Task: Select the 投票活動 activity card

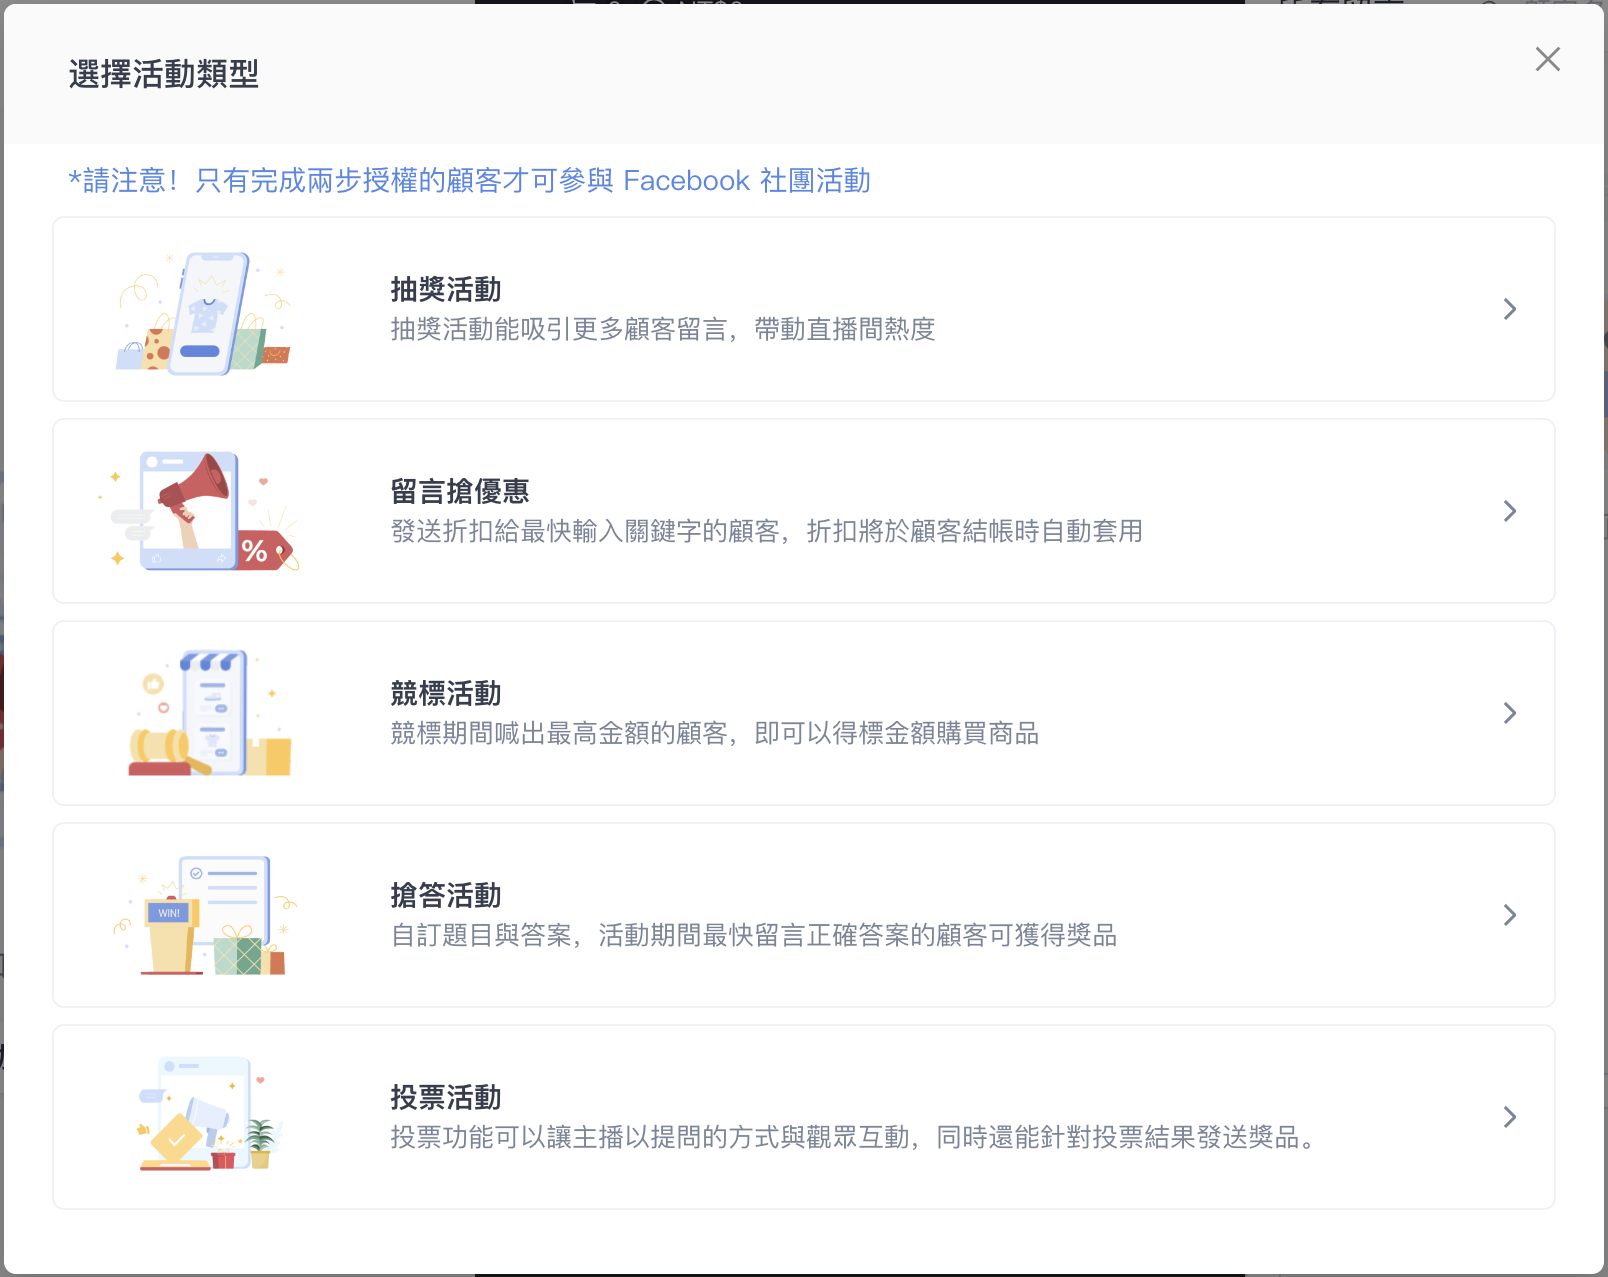Action: [x=800, y=1117]
